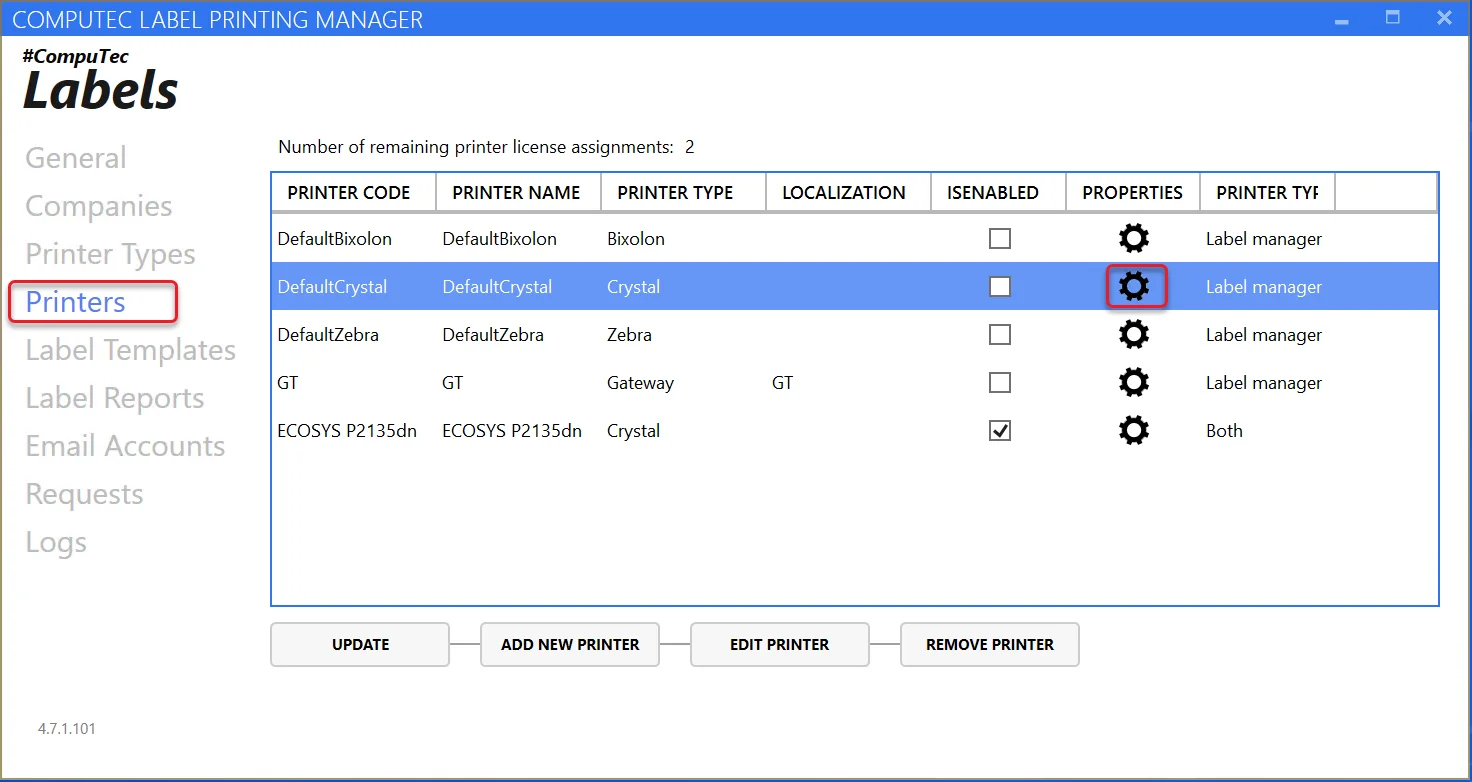
Task: Enable the DefaultBixolon printer checkbox
Action: (x=999, y=239)
